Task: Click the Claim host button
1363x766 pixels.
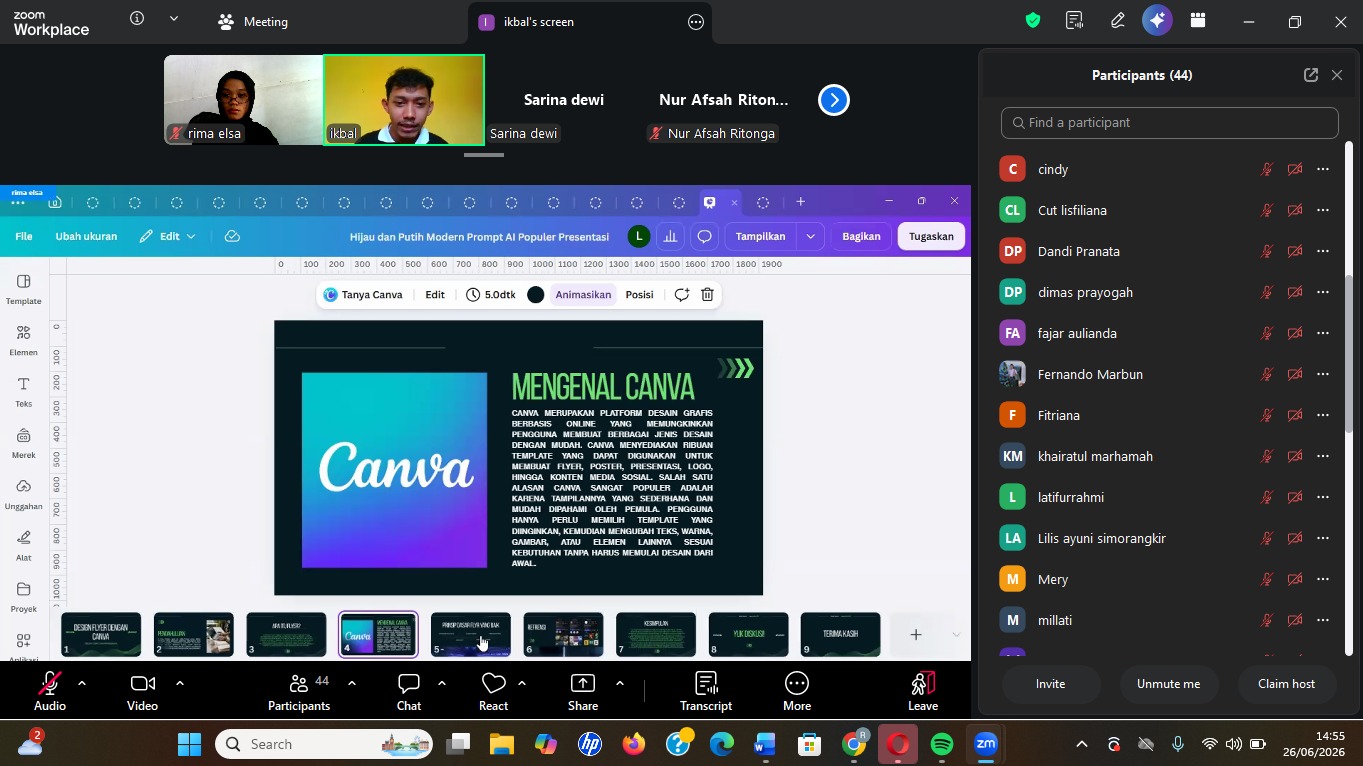Action: point(1286,684)
